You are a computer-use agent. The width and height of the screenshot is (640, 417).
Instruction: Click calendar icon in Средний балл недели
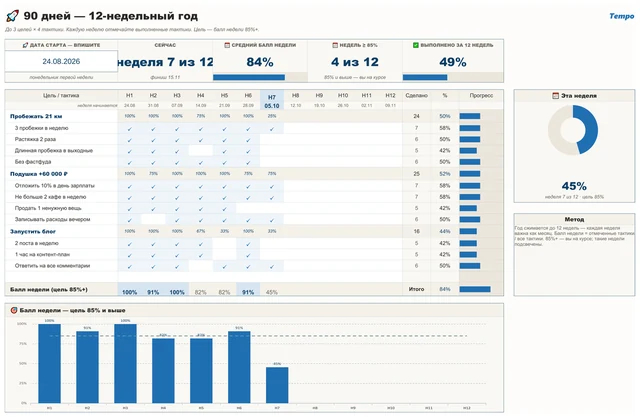point(227,45)
